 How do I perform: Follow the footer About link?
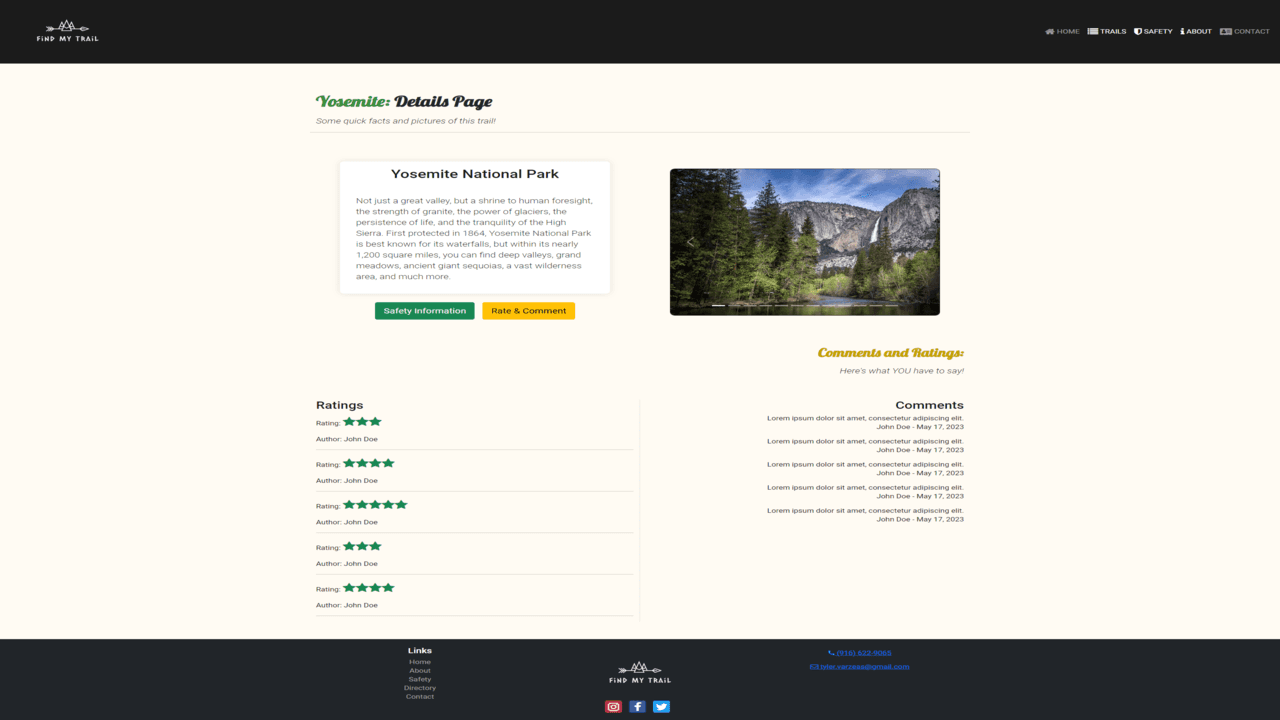coord(420,671)
